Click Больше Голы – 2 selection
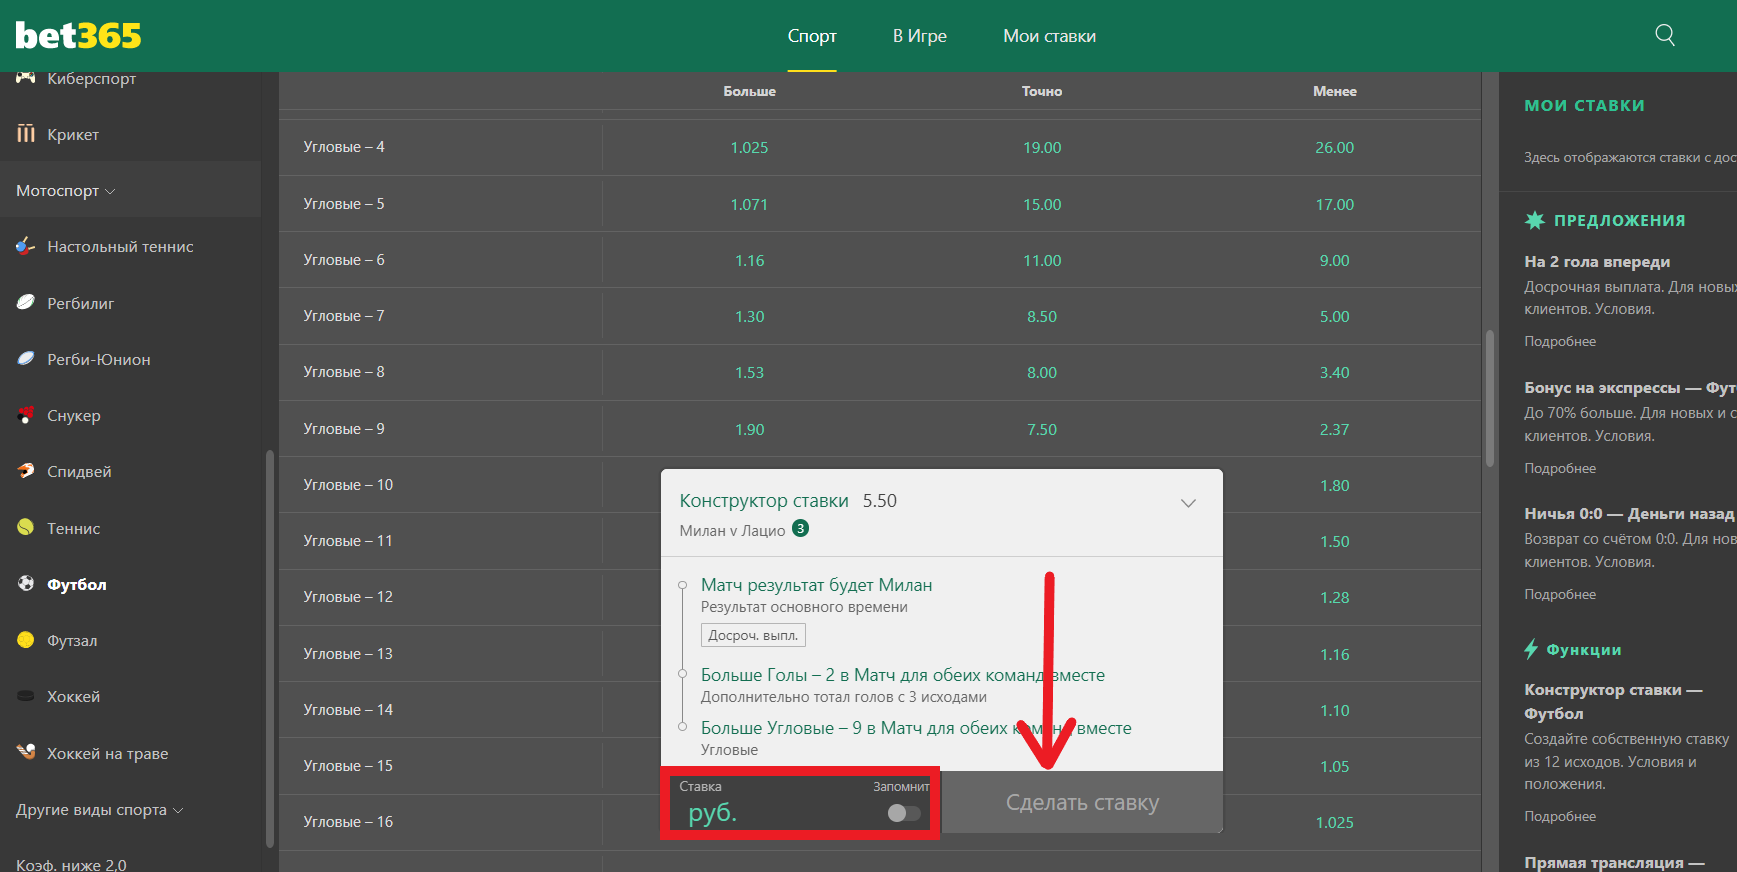The image size is (1737, 872). [903, 675]
